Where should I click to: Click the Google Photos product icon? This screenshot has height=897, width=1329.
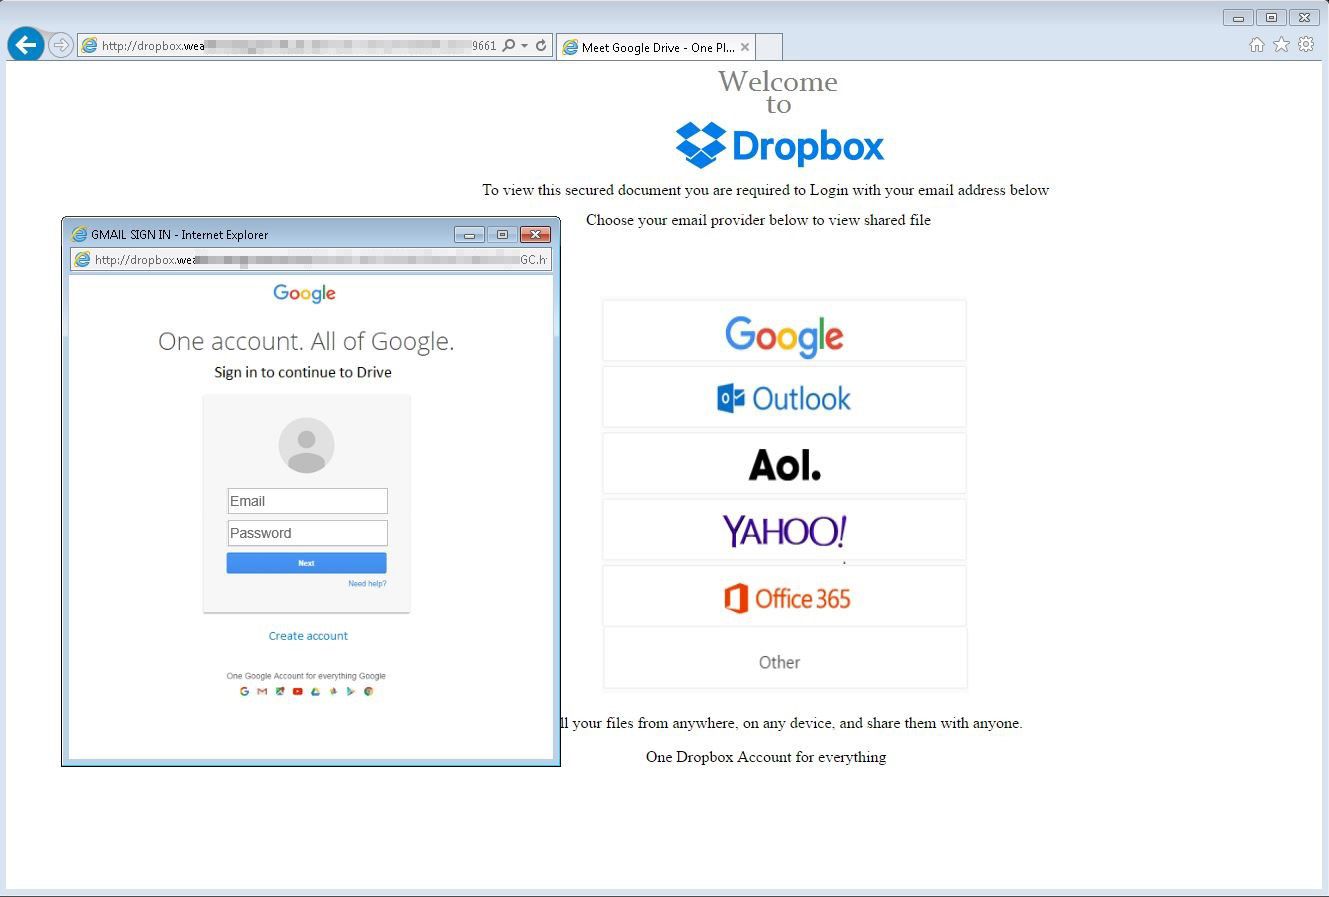click(x=333, y=692)
